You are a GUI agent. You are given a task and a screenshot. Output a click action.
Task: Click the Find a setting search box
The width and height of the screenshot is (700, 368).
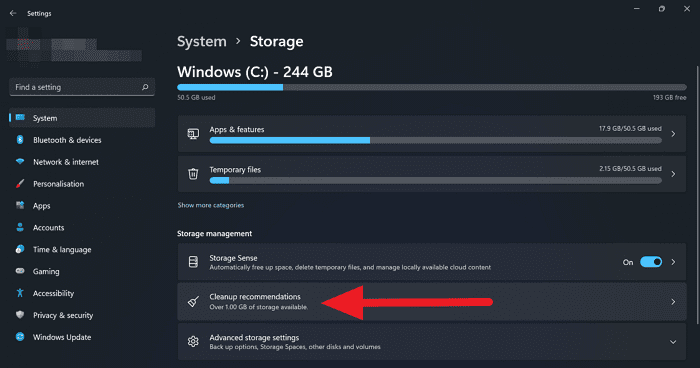coord(82,87)
